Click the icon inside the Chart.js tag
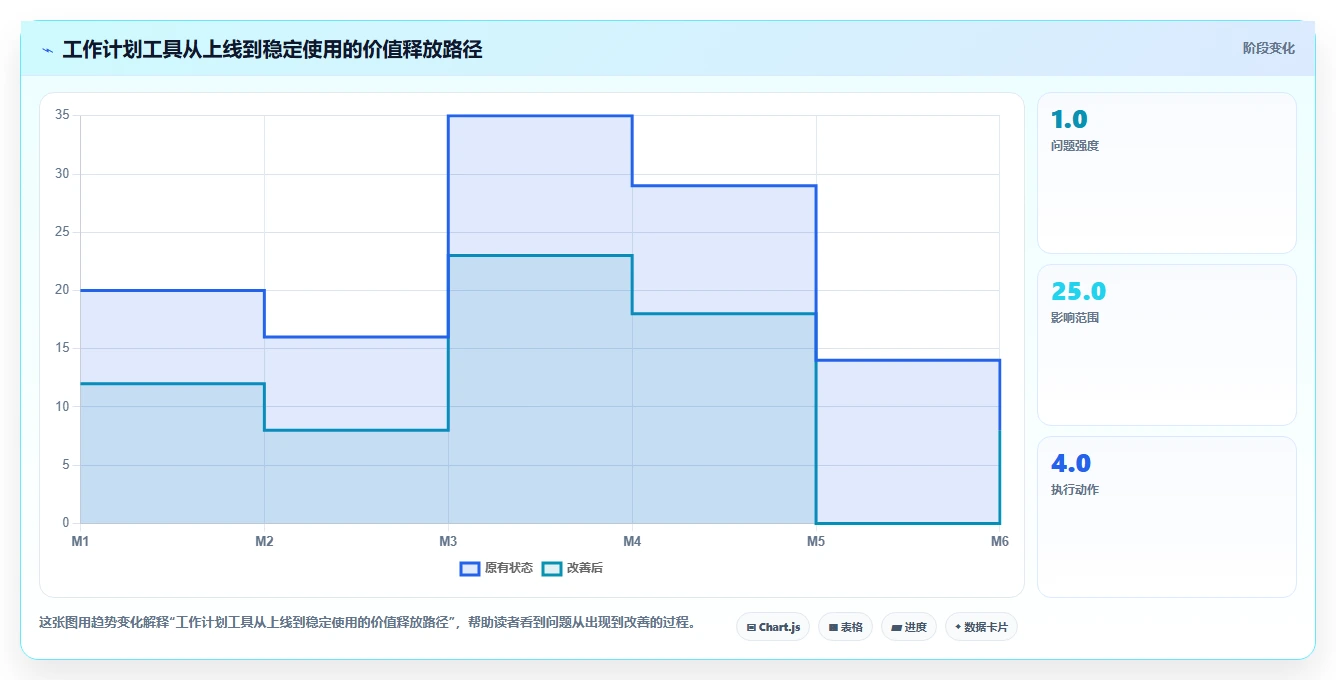Image resolution: width=1336 pixels, height=680 pixels. 751,628
